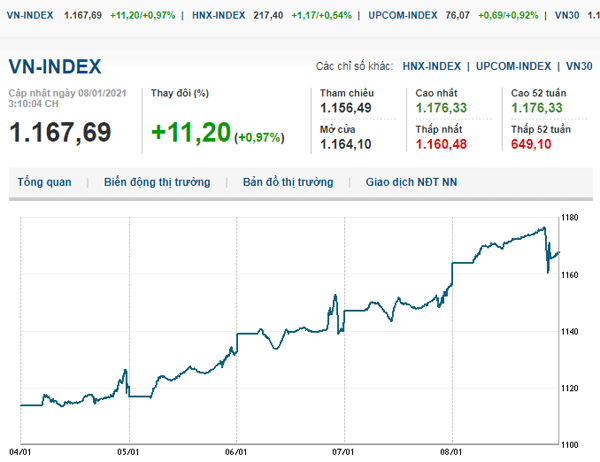Click VN30 at the ticker bar's right end
This screenshot has width=600, height=462.
(566, 16)
